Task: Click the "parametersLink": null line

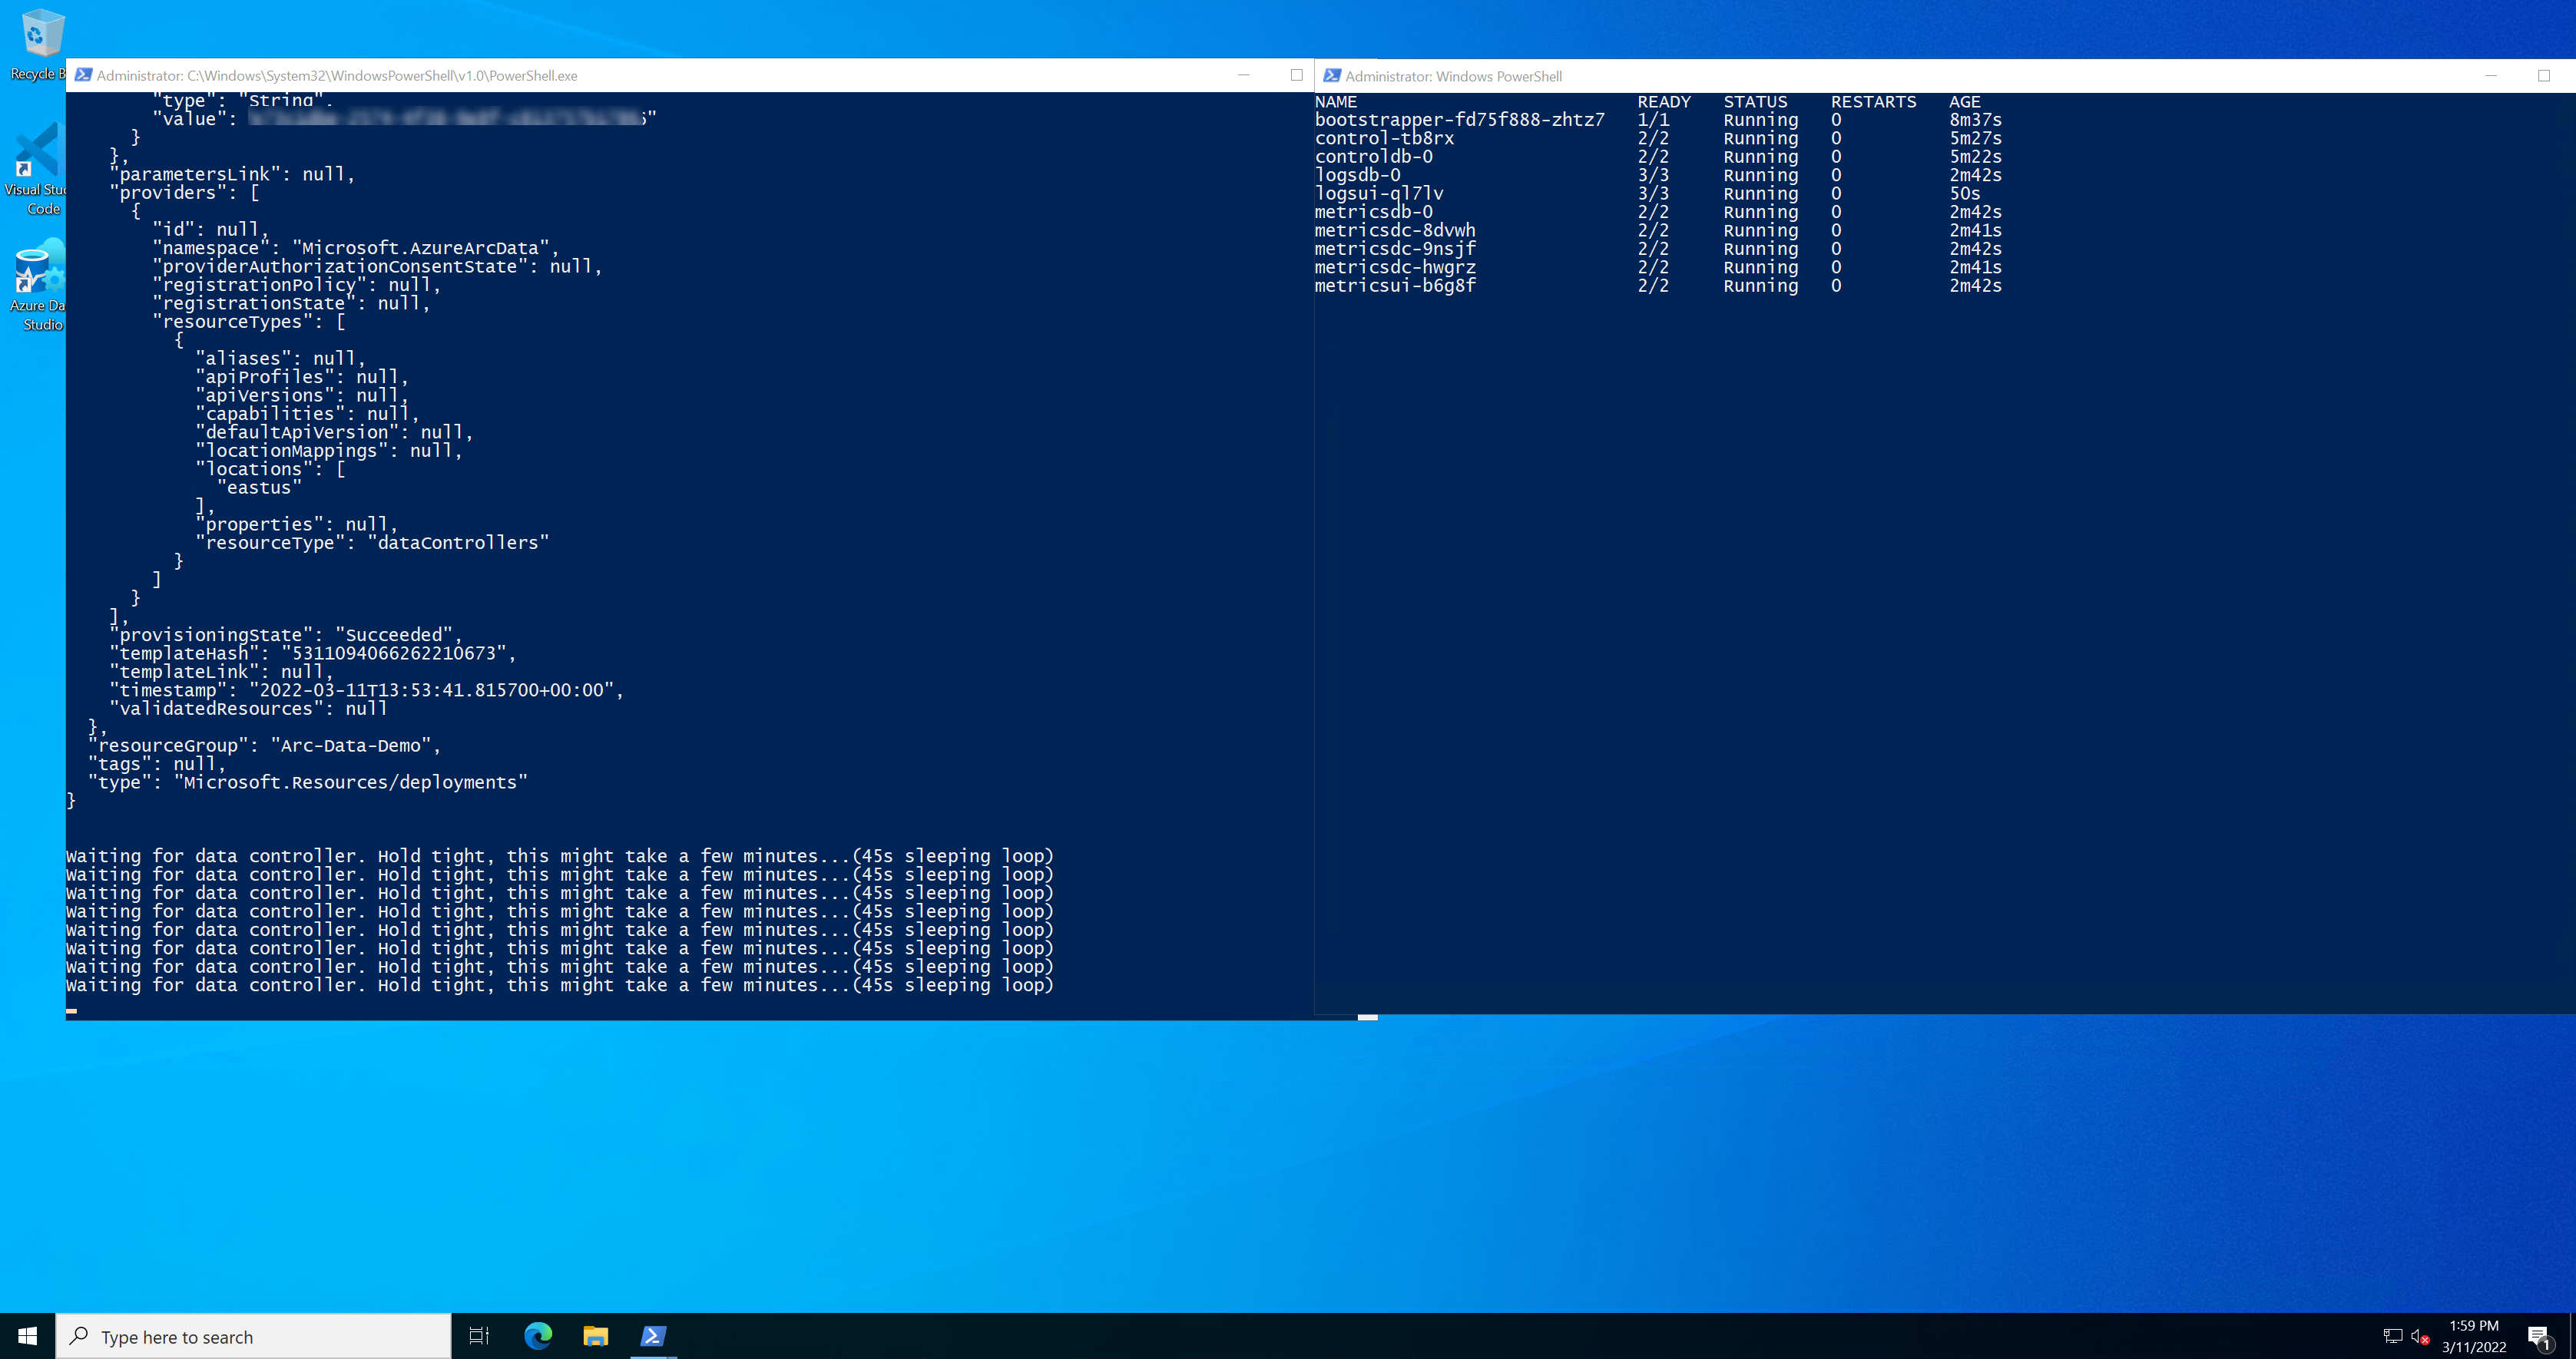Action: click(x=232, y=175)
